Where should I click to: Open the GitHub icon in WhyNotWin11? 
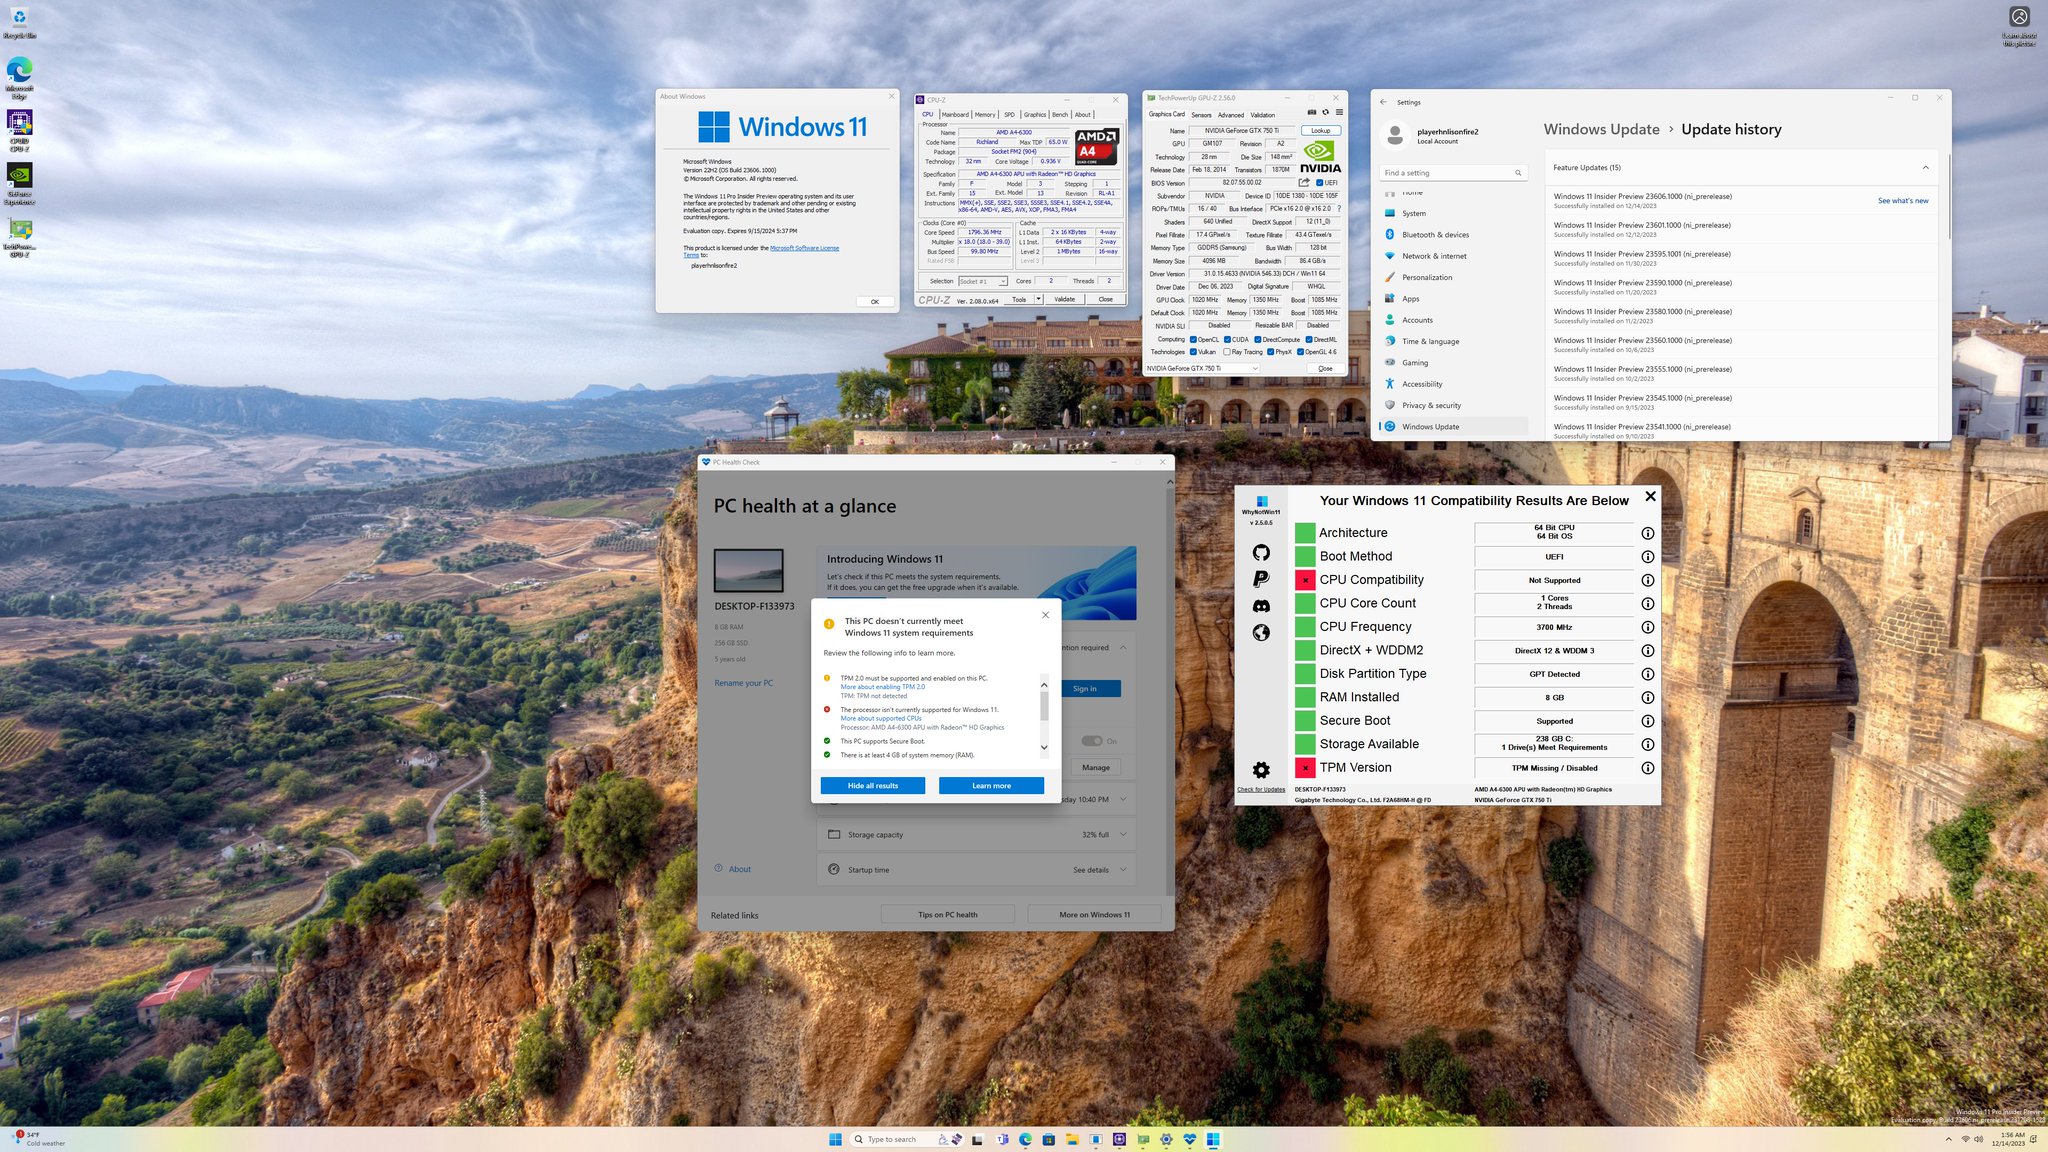click(x=1261, y=552)
